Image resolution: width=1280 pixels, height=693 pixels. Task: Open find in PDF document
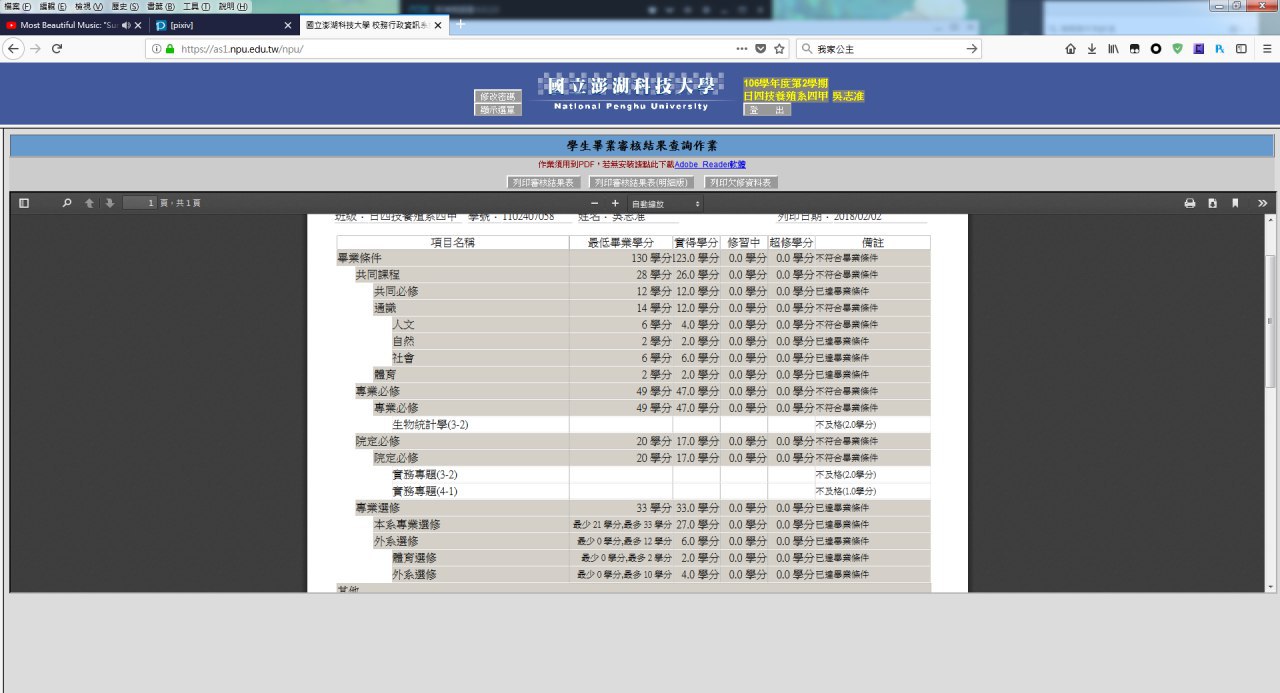(x=67, y=203)
